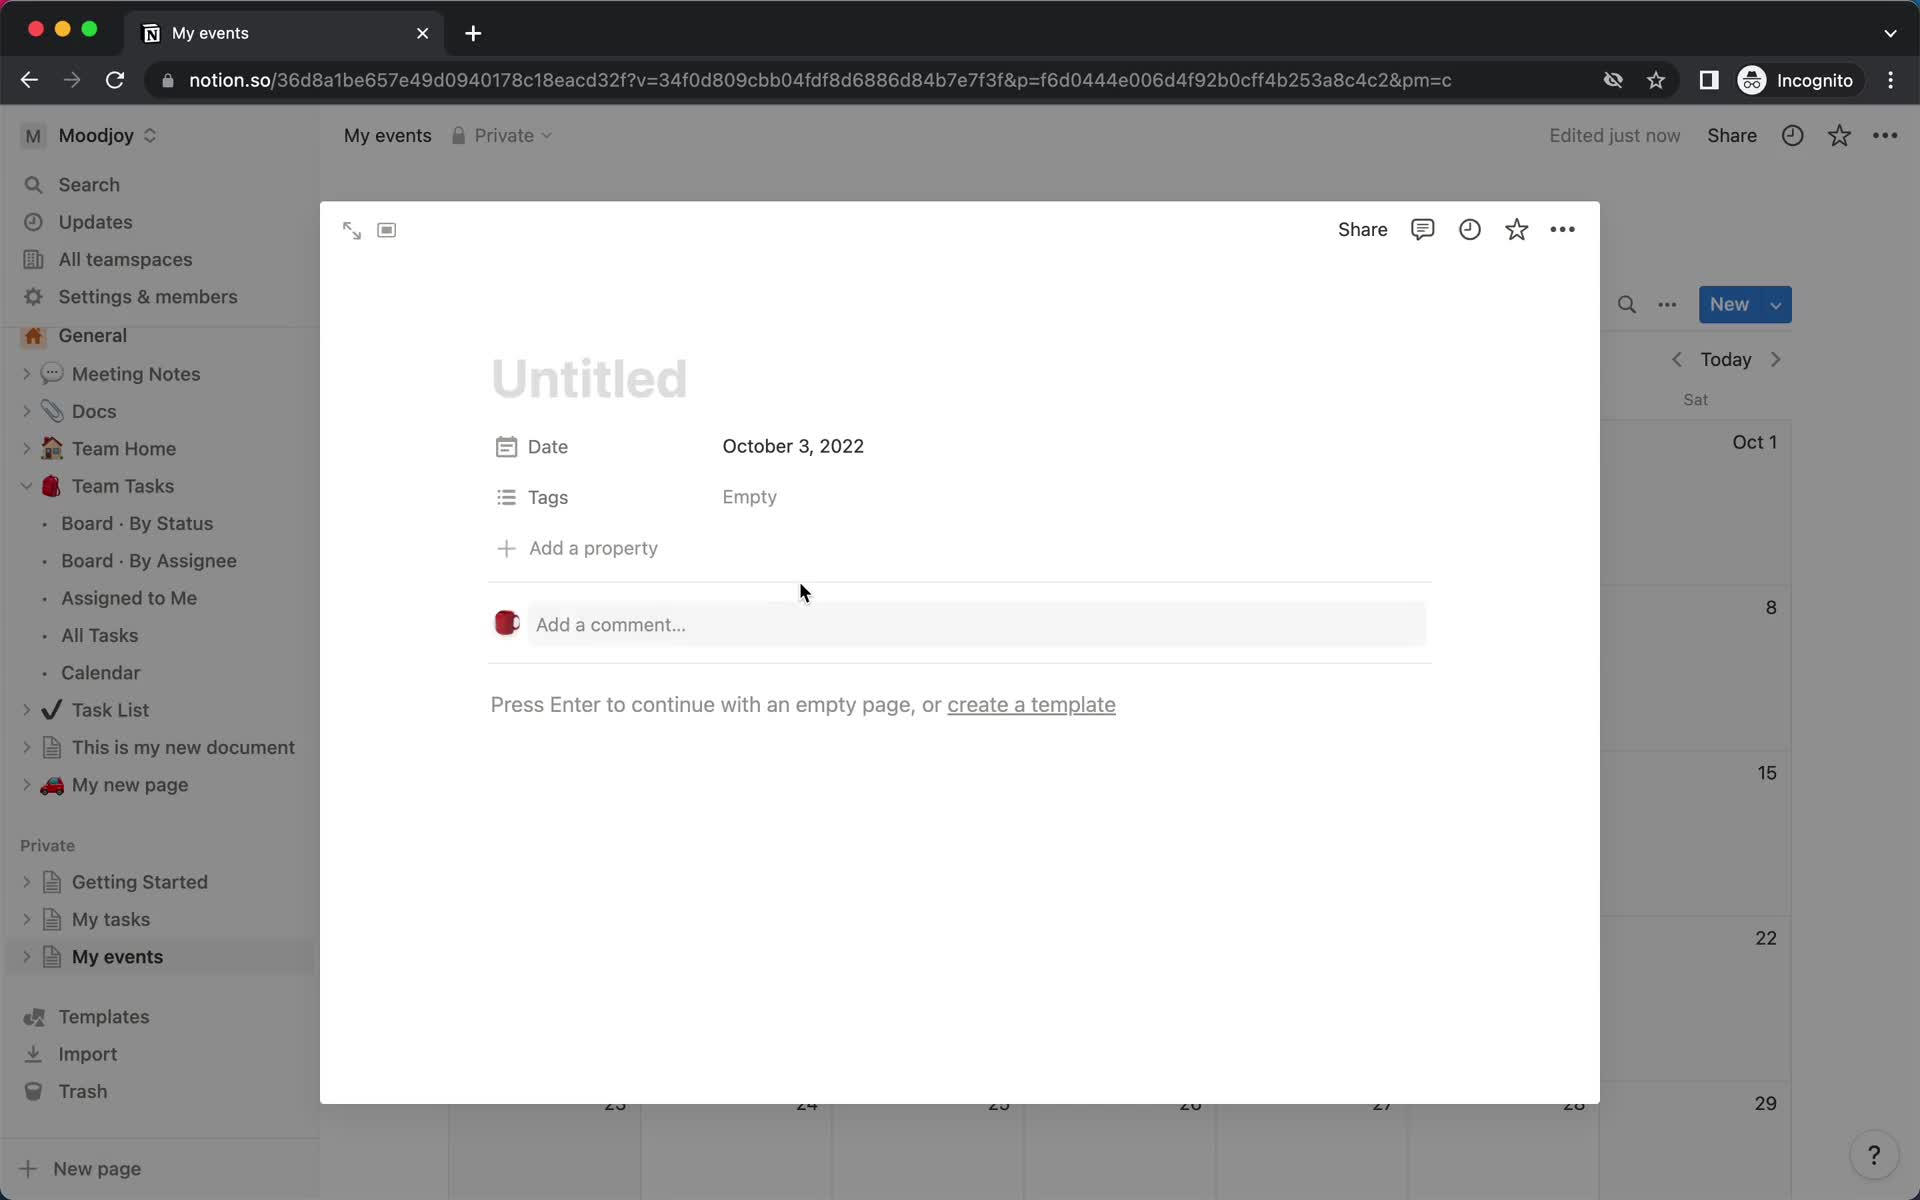Click the history/version icon on modal
Image resolution: width=1920 pixels, height=1200 pixels.
coord(1469,229)
